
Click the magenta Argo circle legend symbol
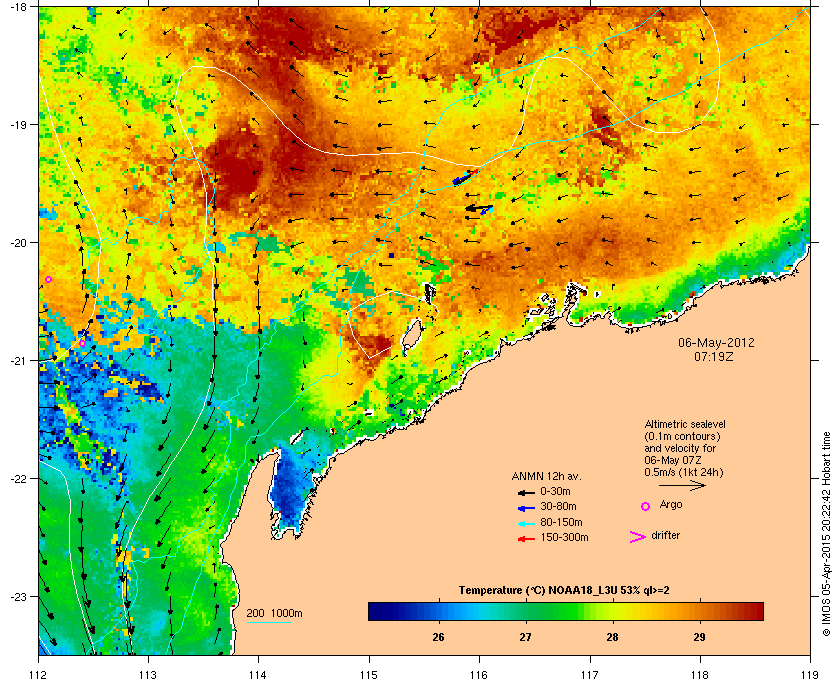point(646,506)
